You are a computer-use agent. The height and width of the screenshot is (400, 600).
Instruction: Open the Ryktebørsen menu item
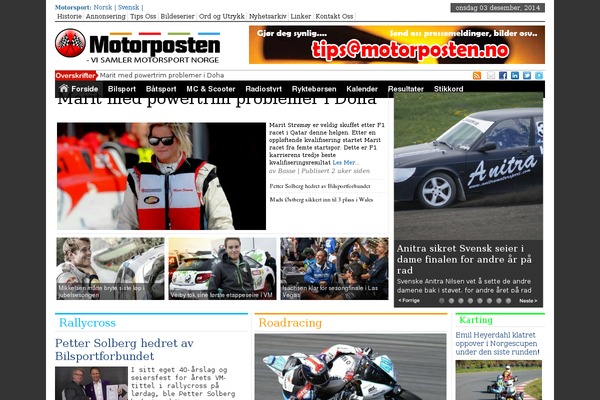[x=314, y=89]
